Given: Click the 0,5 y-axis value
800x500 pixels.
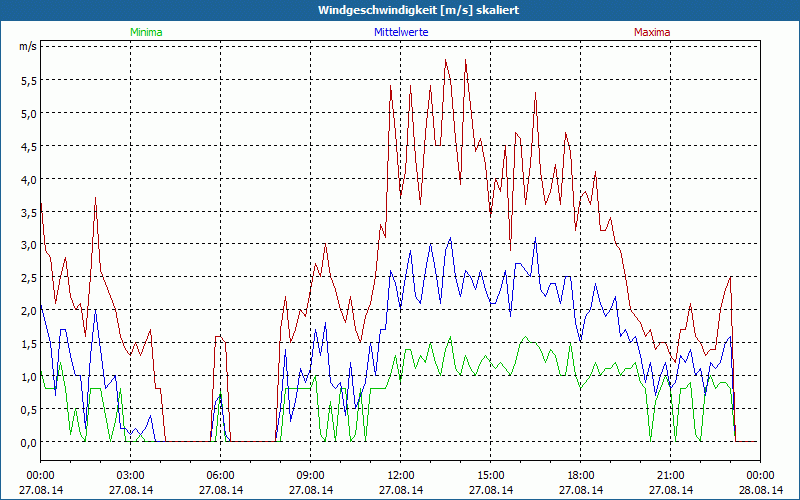Looking at the screenshot, I should point(29,410).
